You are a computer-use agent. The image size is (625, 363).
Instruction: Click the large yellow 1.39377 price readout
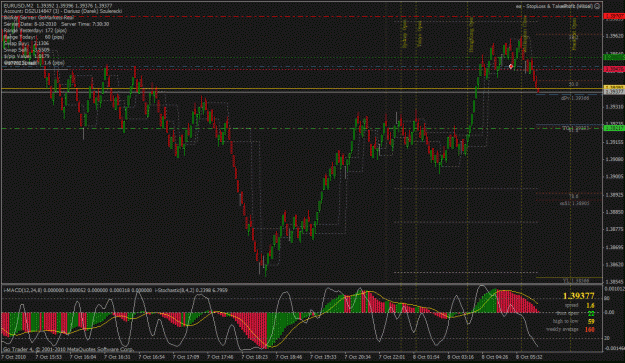point(578,296)
